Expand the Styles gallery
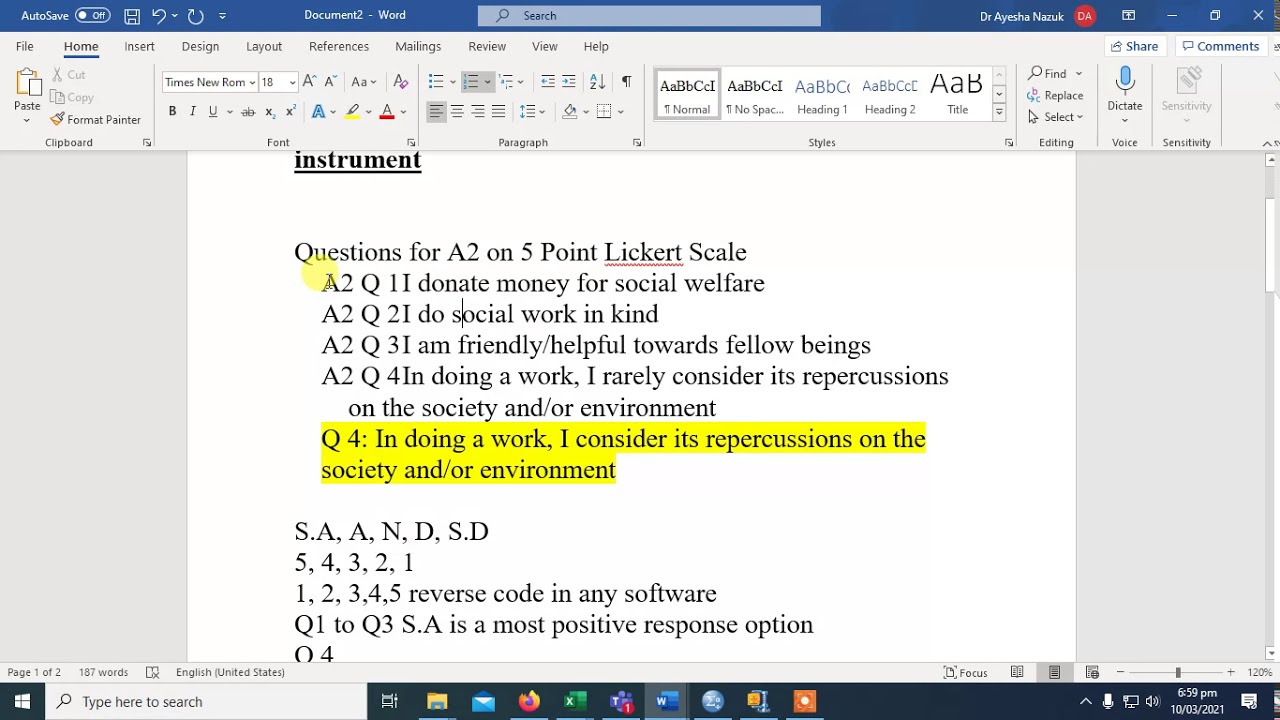This screenshot has width=1280, height=720. pyautogui.click(x=998, y=113)
